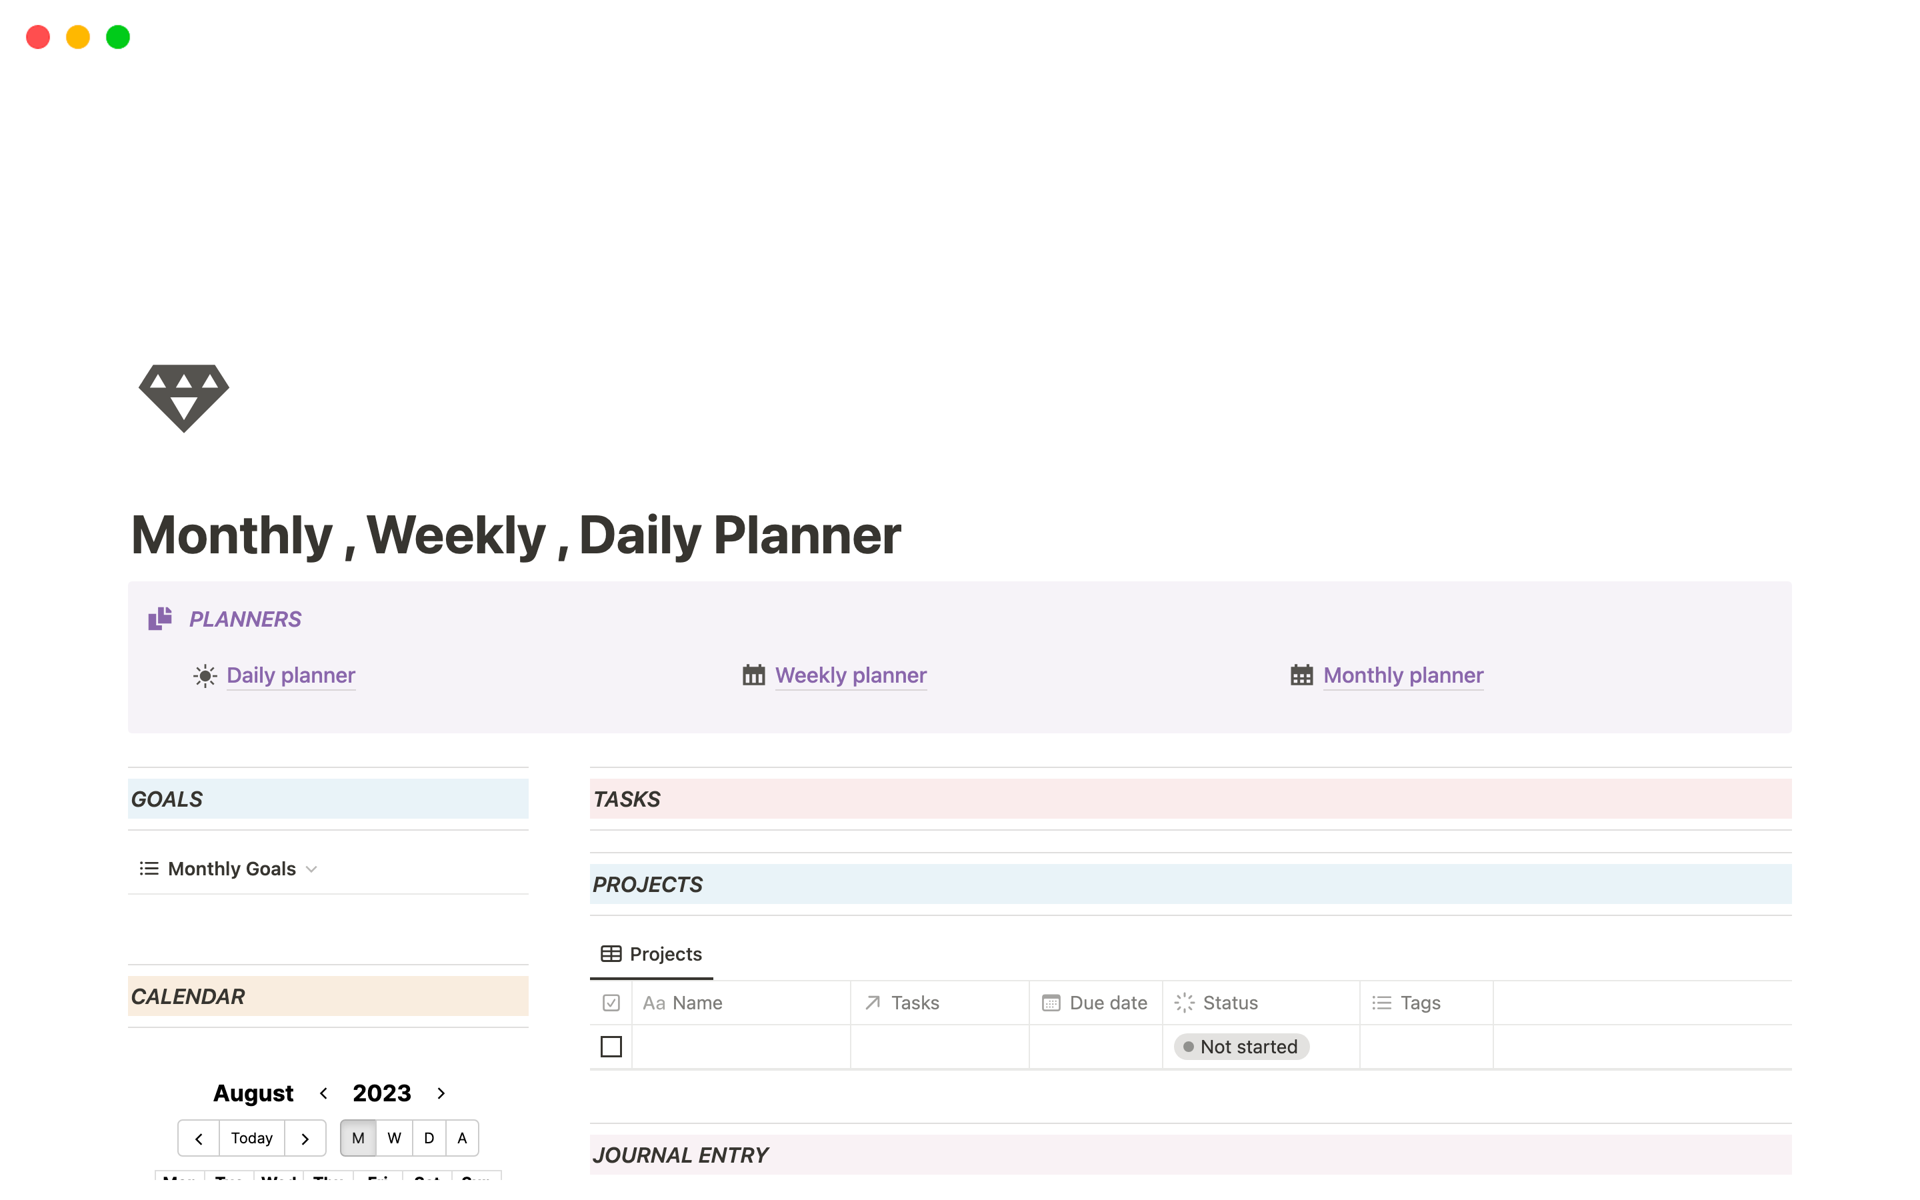
Task: Select the M month view toggle
Action: point(358,1138)
